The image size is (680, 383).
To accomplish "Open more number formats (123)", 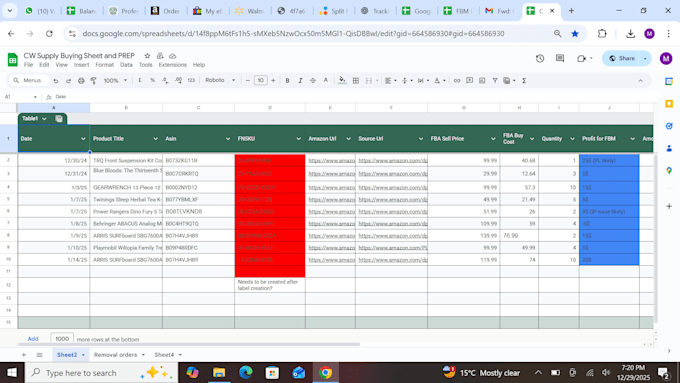I will click(191, 80).
